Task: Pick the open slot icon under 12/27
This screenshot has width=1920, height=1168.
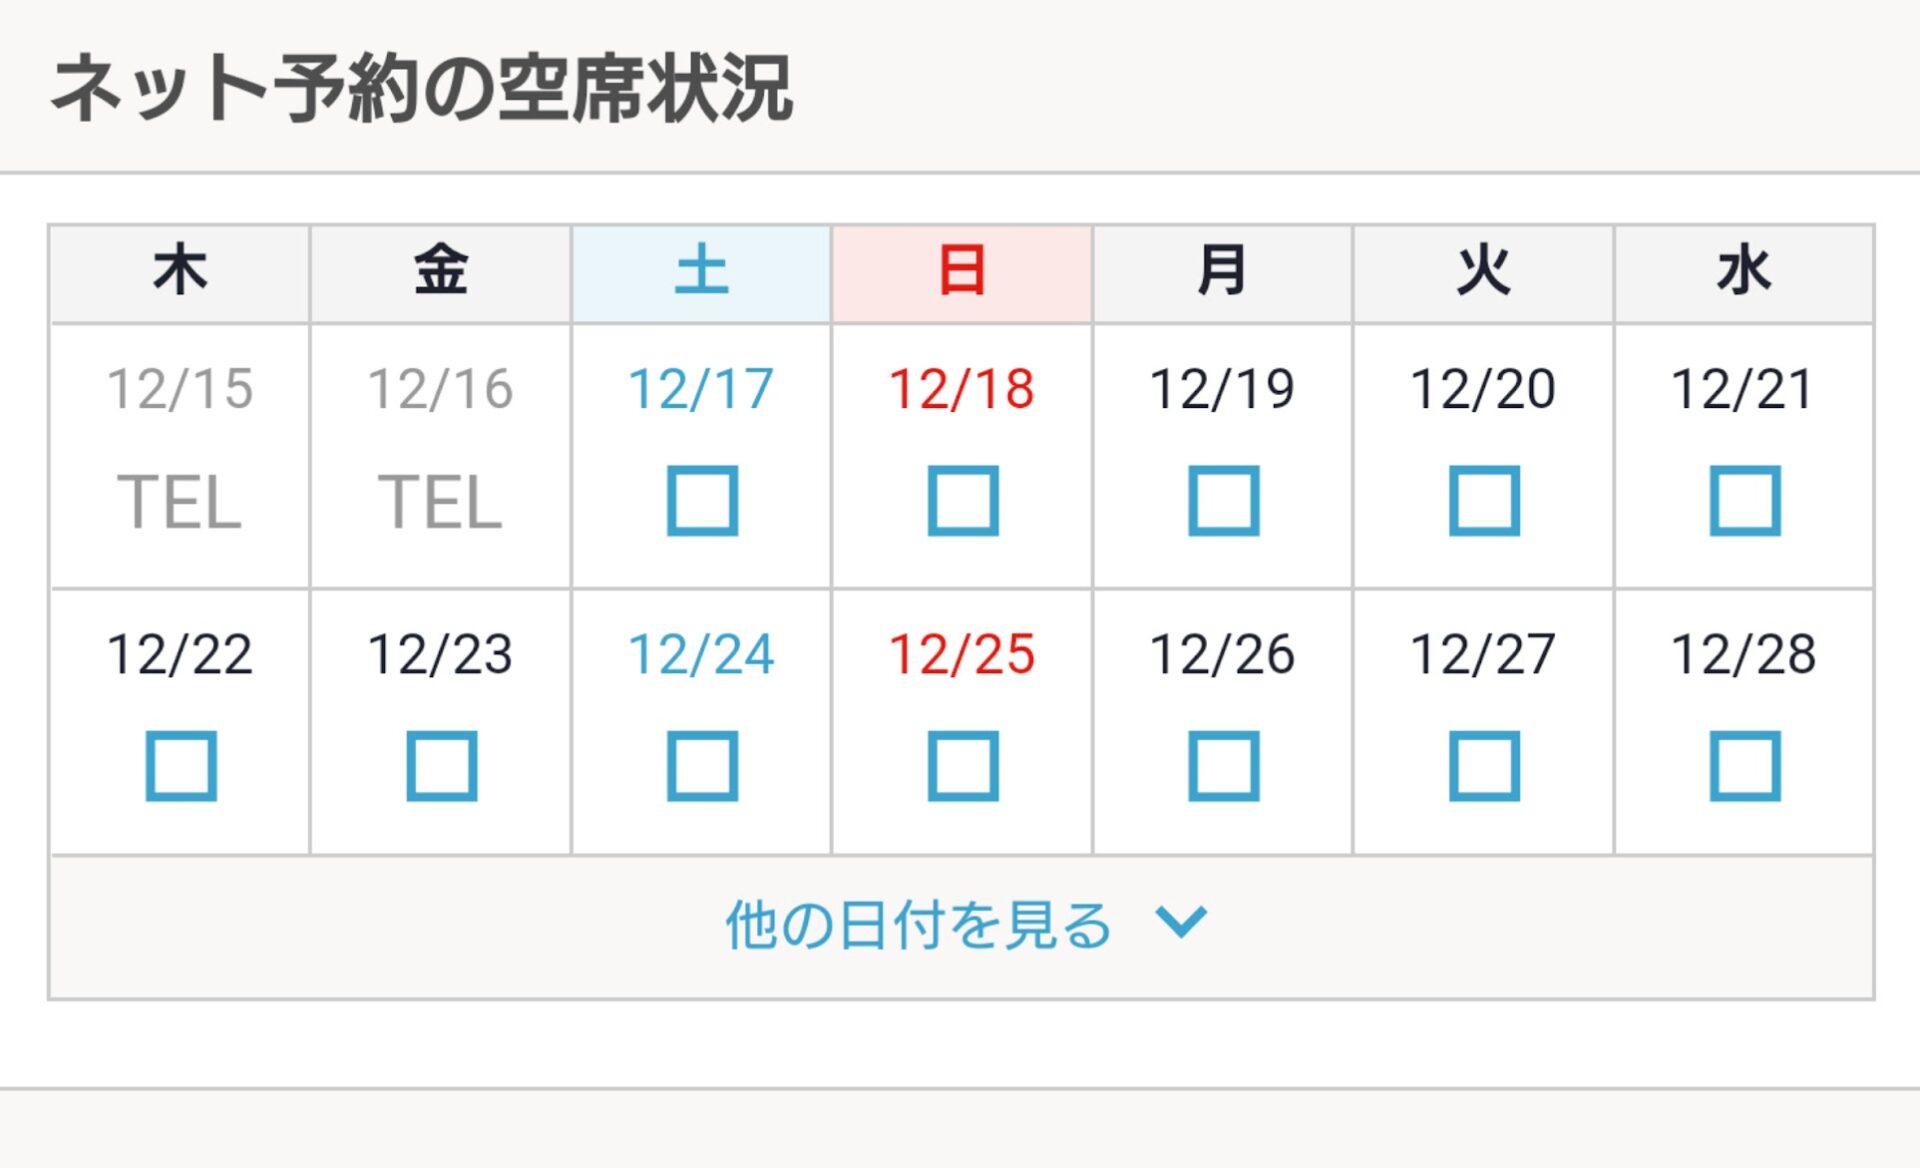Action: tap(1484, 766)
